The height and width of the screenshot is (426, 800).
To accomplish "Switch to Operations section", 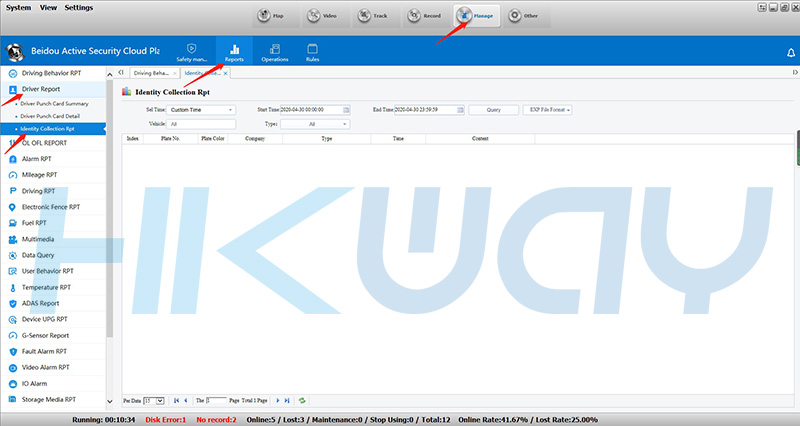I will (x=274, y=52).
